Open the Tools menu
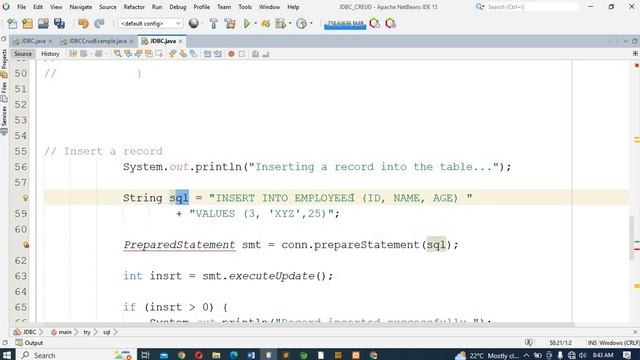 [245, 7]
